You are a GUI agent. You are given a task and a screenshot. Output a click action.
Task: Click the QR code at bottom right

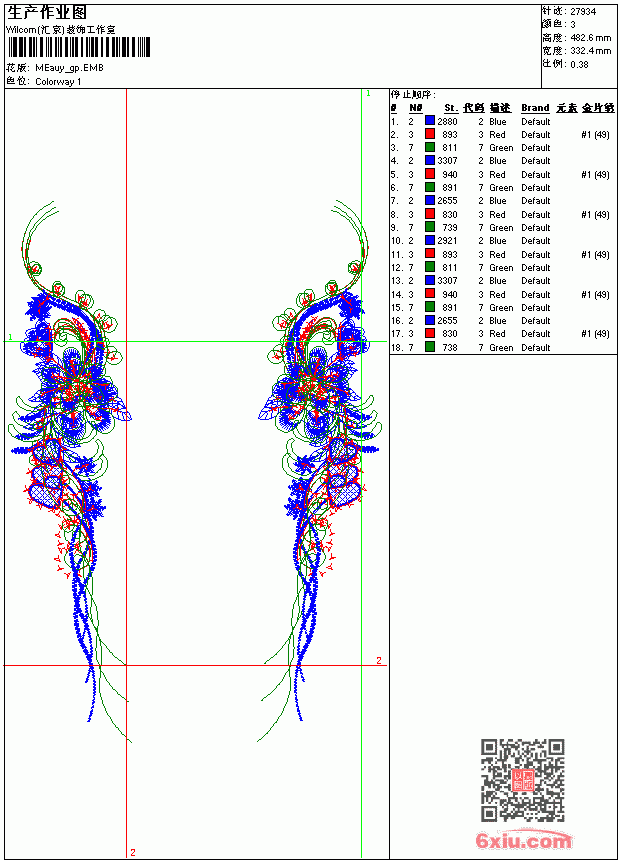tap(522, 780)
